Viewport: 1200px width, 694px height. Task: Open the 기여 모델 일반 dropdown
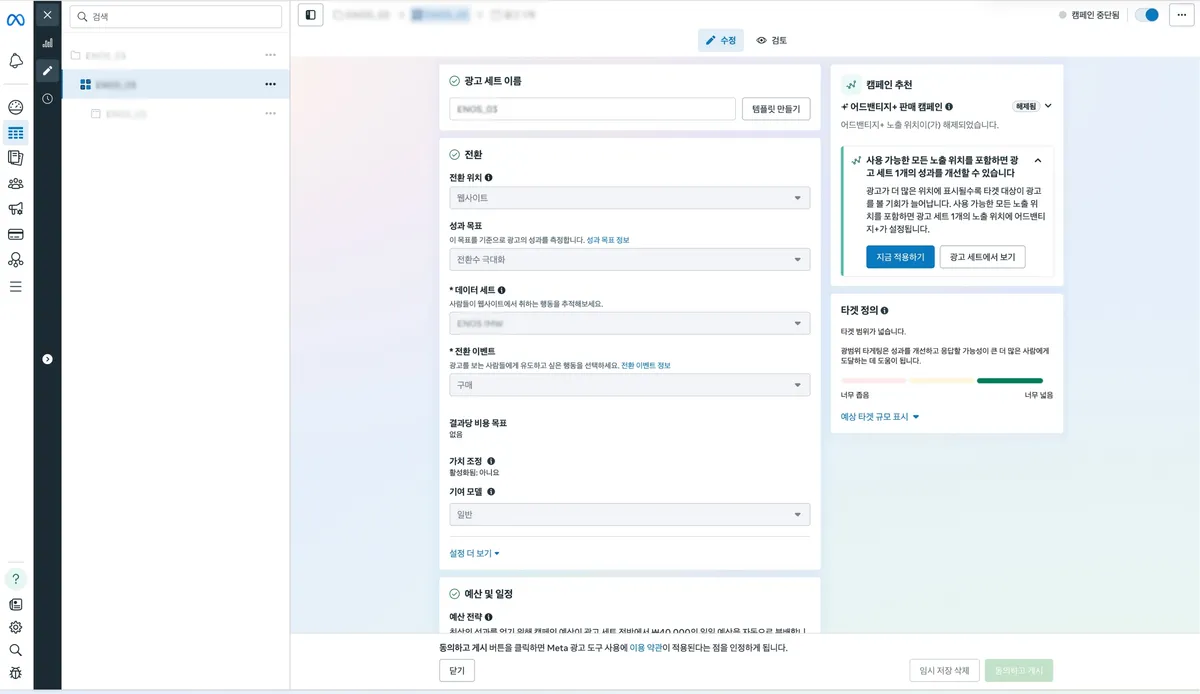[x=630, y=515]
